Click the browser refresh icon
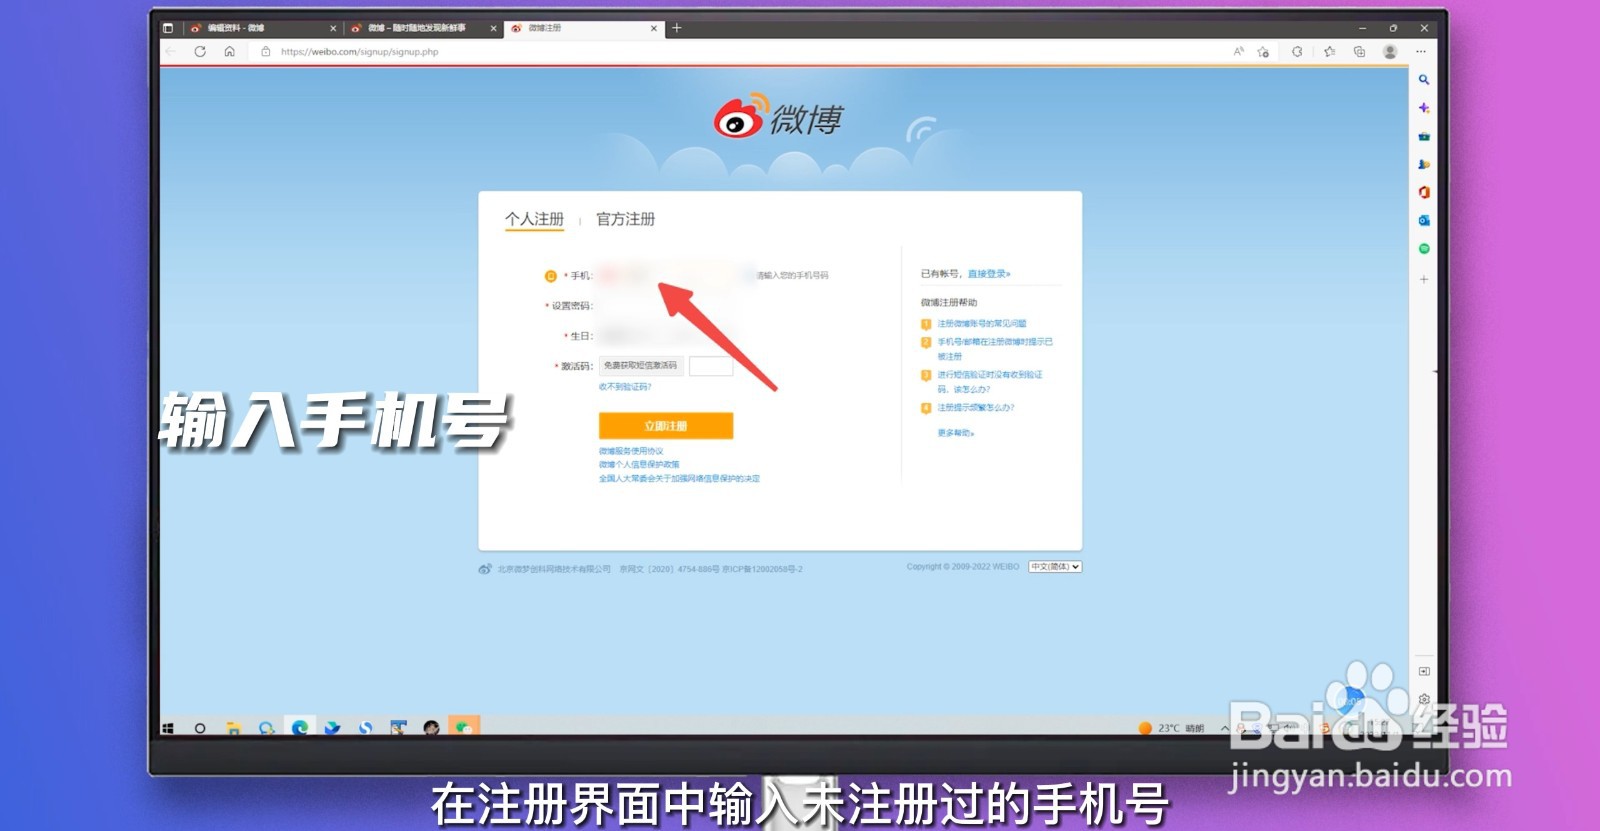Image resolution: width=1600 pixels, height=831 pixels. [200, 51]
